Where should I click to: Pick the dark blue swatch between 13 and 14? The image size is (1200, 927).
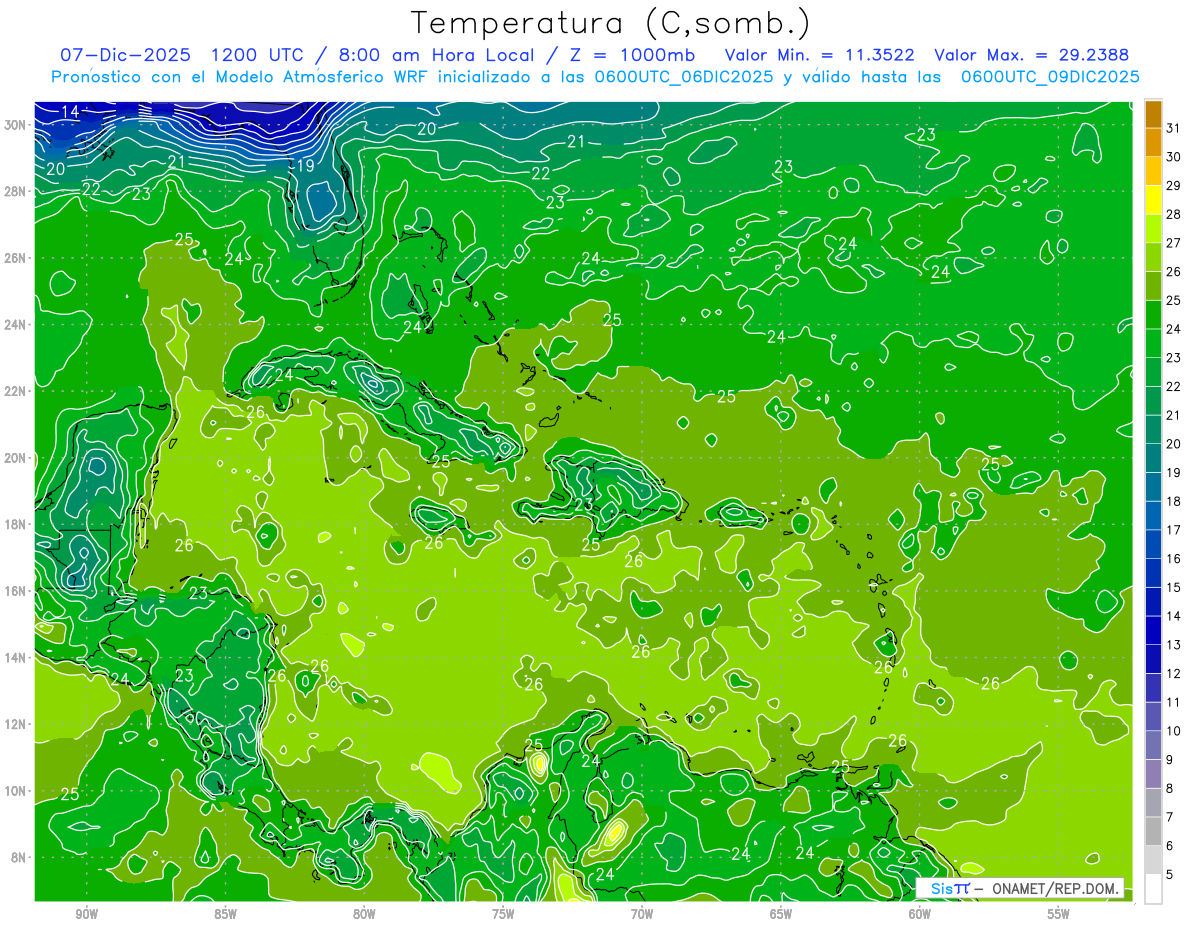[x=1153, y=631]
